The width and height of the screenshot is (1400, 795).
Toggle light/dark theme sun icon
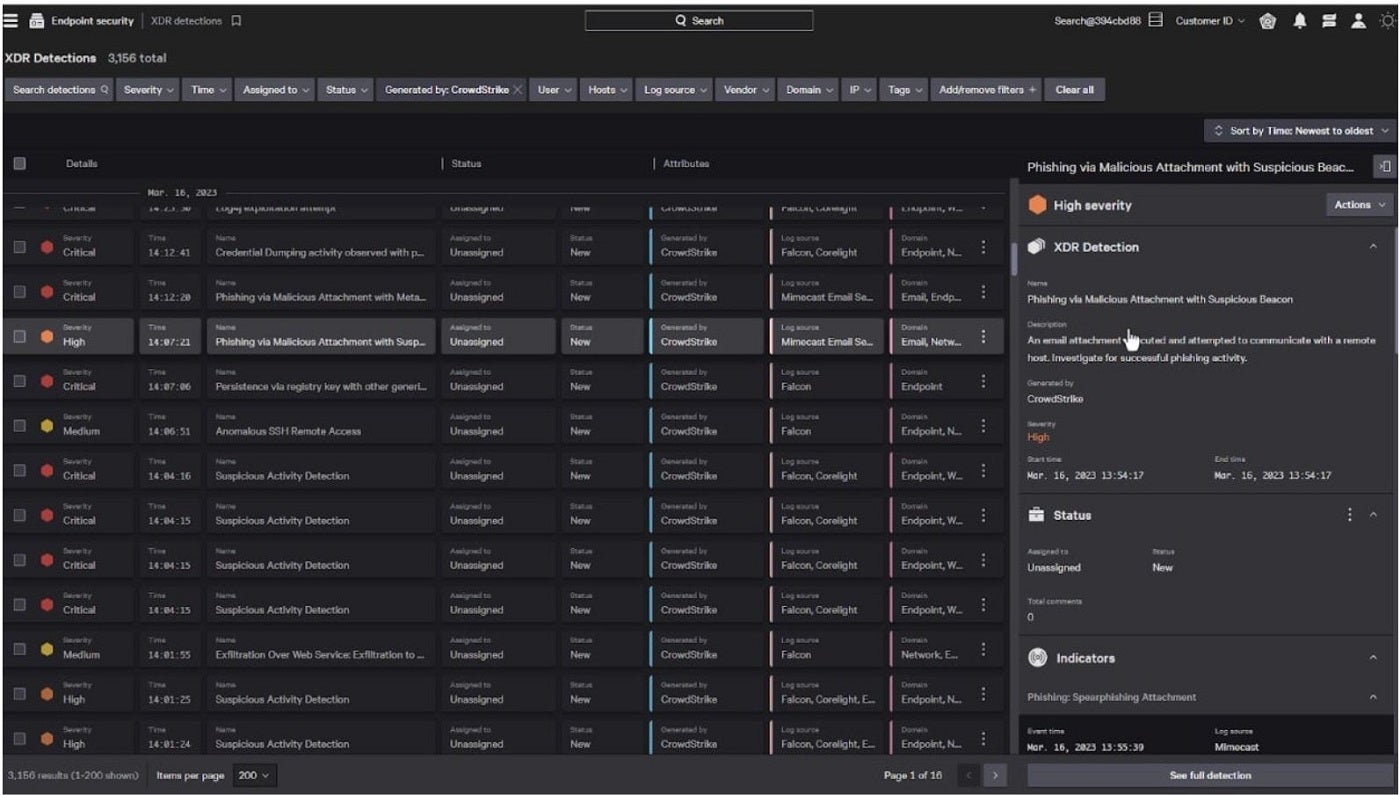pos(1386,21)
